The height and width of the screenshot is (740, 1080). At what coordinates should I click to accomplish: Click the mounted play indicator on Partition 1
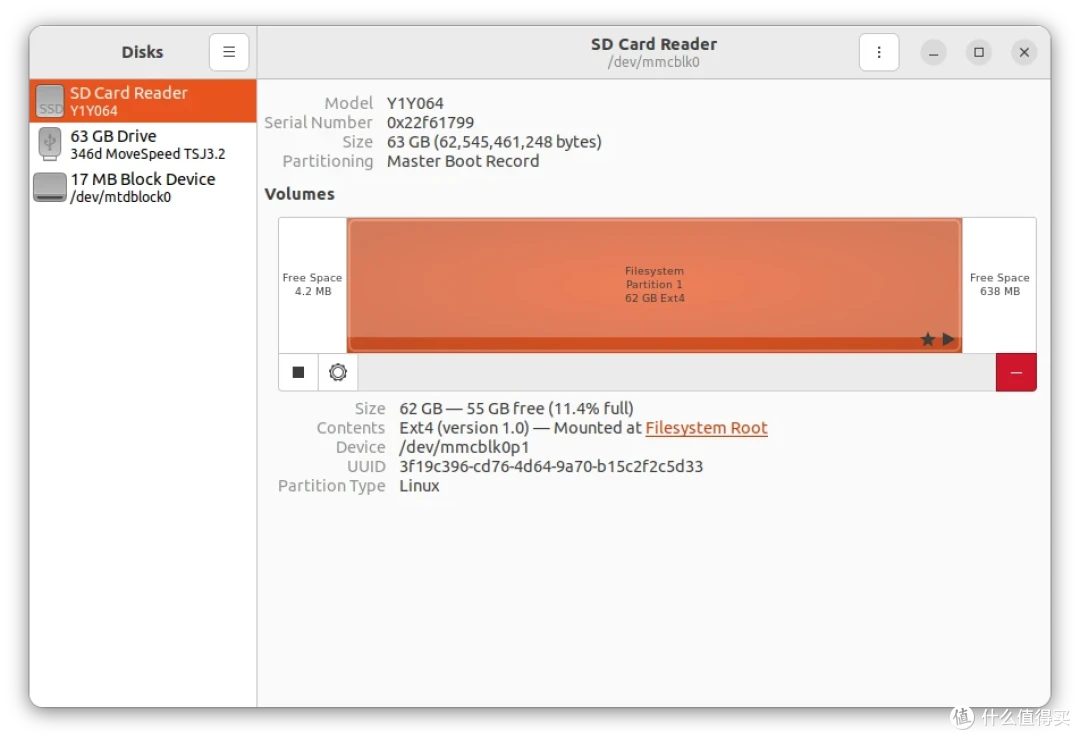[948, 339]
